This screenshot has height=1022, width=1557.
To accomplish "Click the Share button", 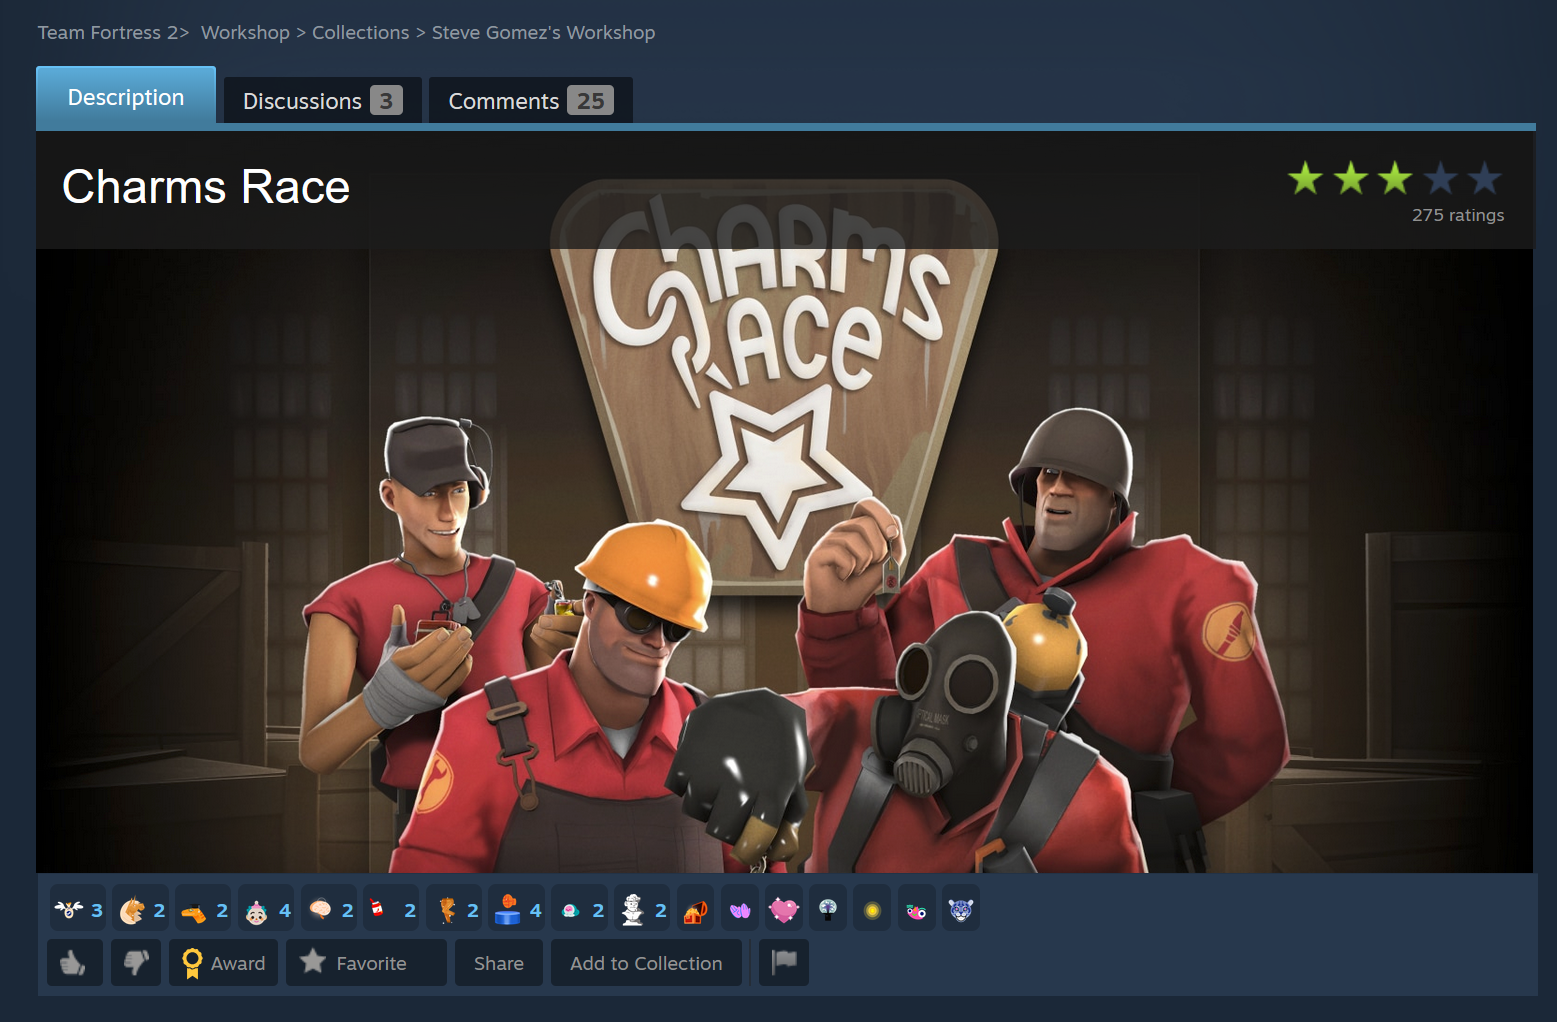I will (499, 963).
